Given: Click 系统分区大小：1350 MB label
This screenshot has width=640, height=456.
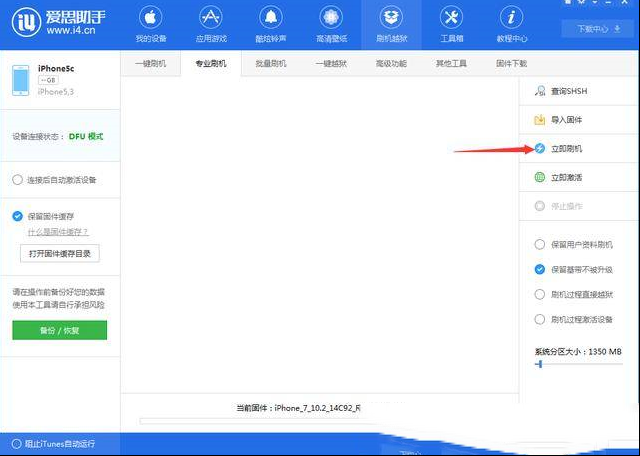Looking at the screenshot, I should coord(578,351).
